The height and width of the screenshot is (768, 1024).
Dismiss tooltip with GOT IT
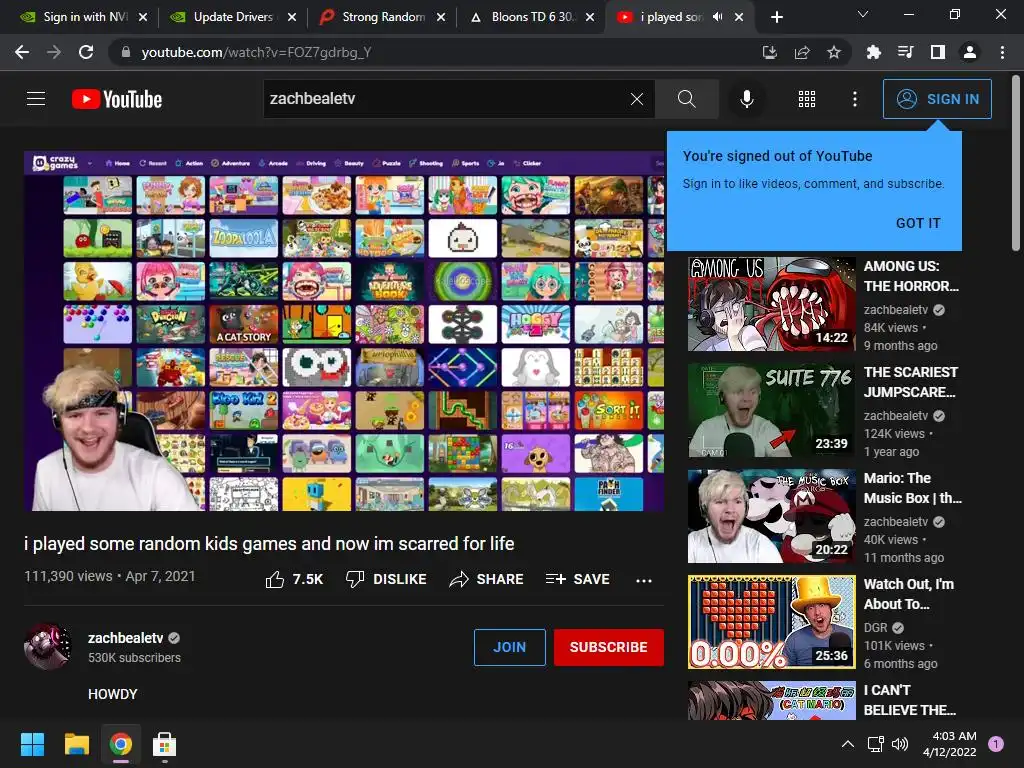918,223
